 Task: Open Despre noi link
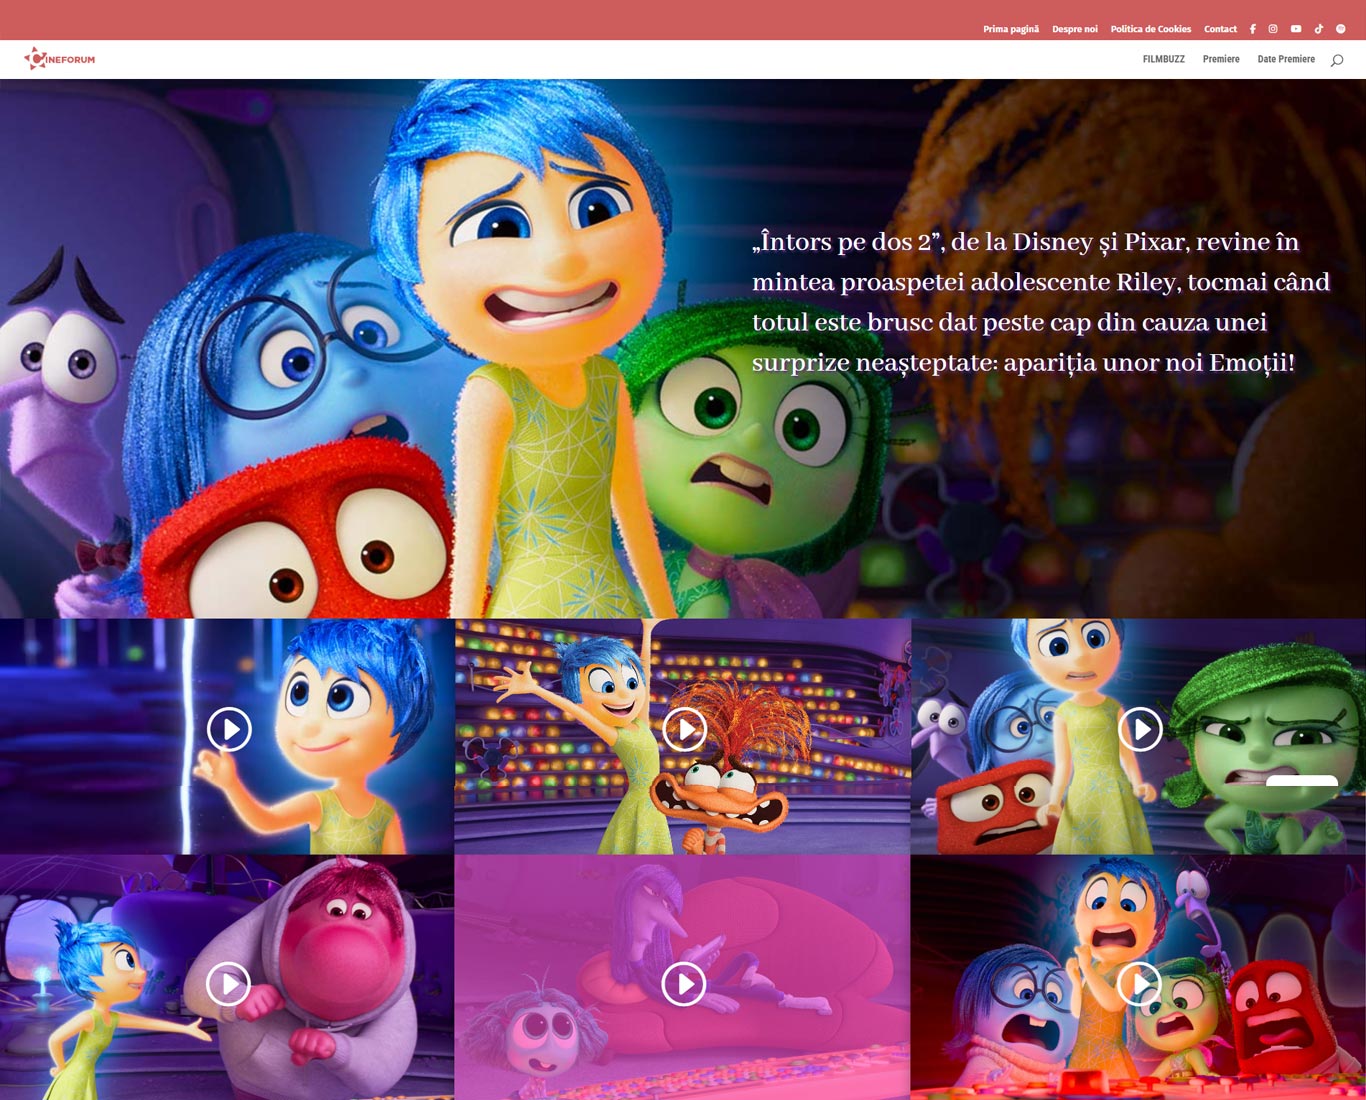[1075, 29]
